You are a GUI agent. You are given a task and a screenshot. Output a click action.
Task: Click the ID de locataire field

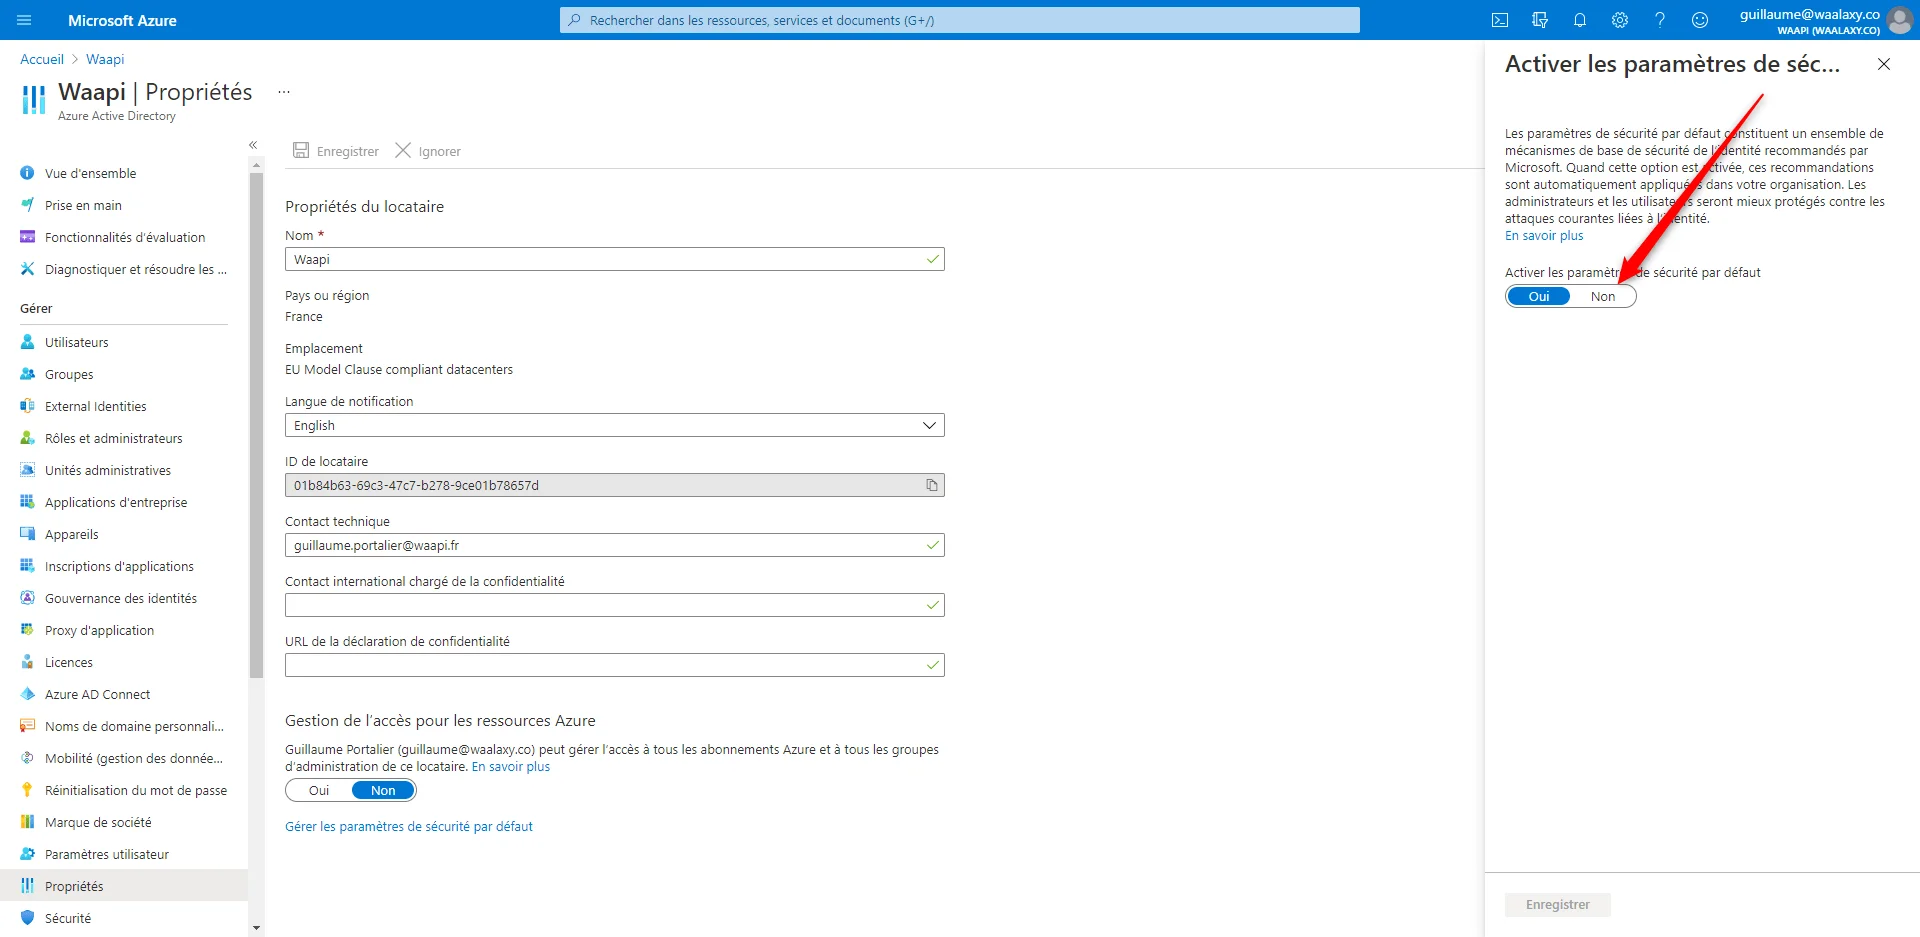coord(615,485)
